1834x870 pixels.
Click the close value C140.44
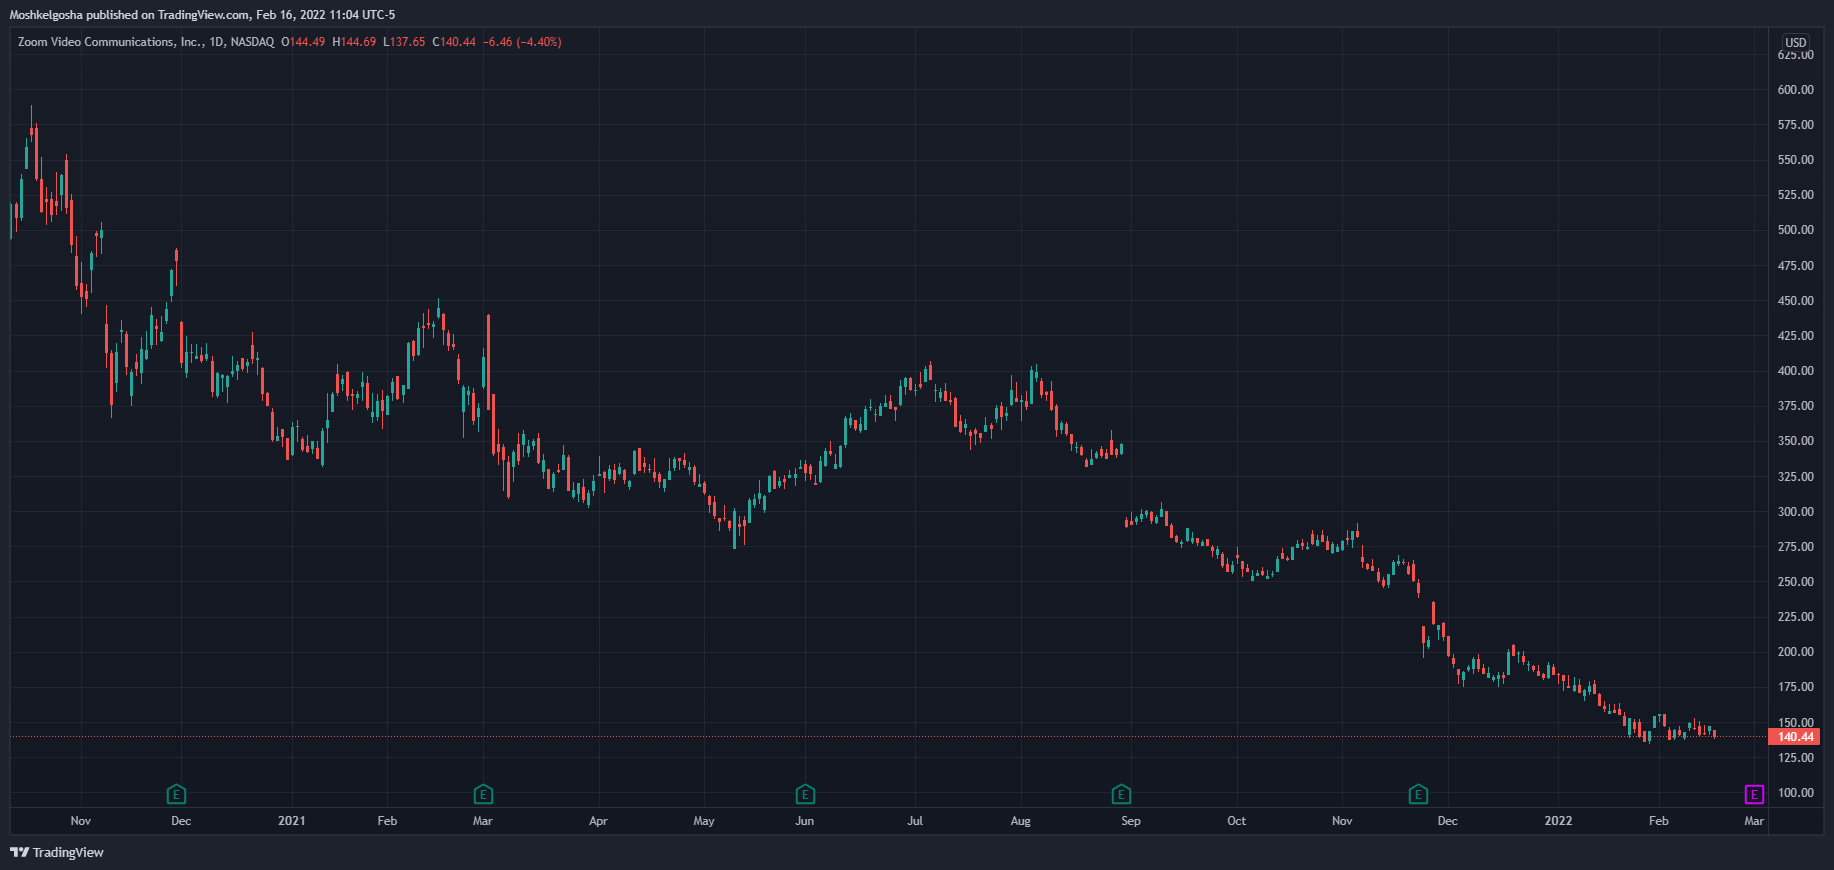pos(454,42)
